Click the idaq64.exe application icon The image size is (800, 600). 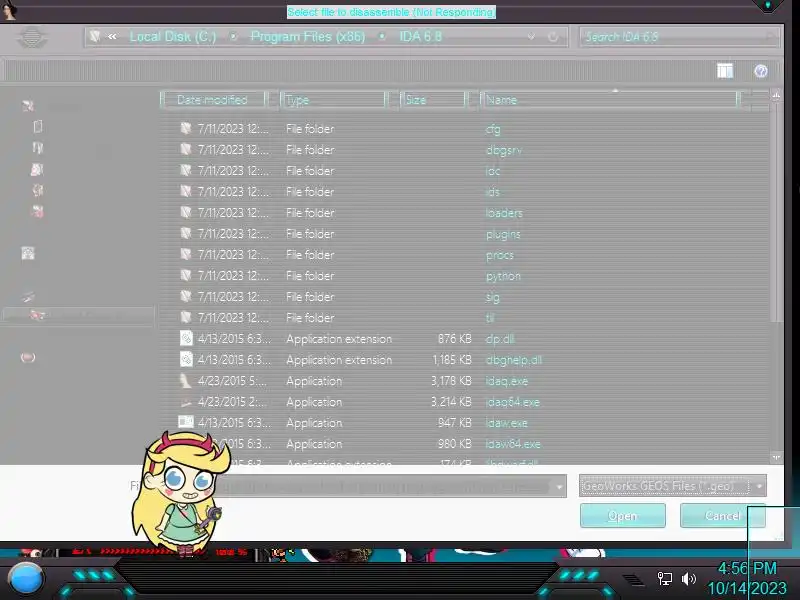click(x=186, y=402)
